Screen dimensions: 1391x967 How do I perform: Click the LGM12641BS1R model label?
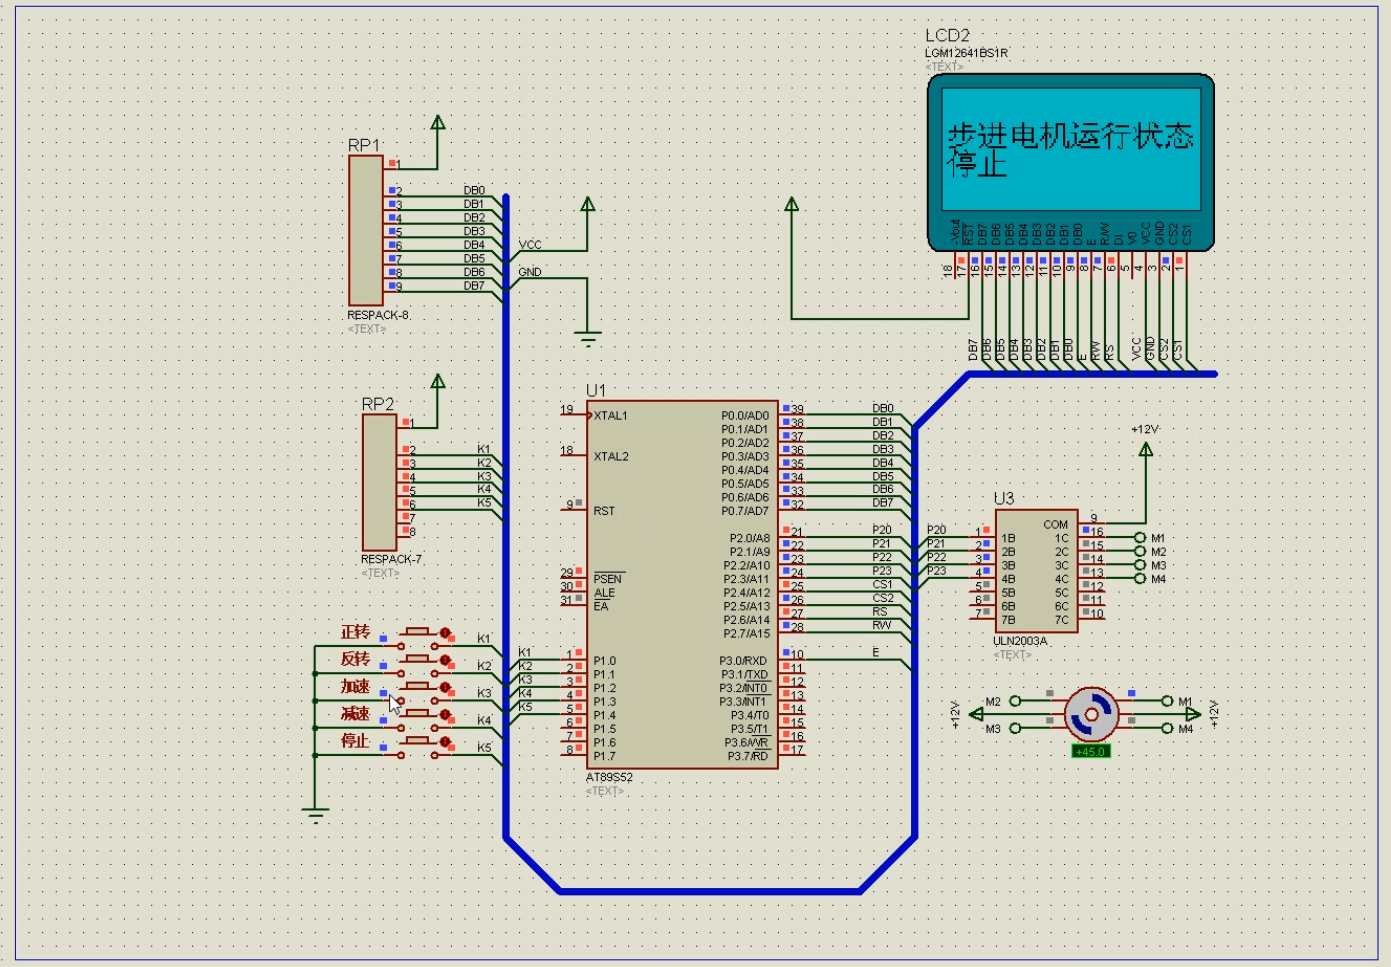coord(966,52)
